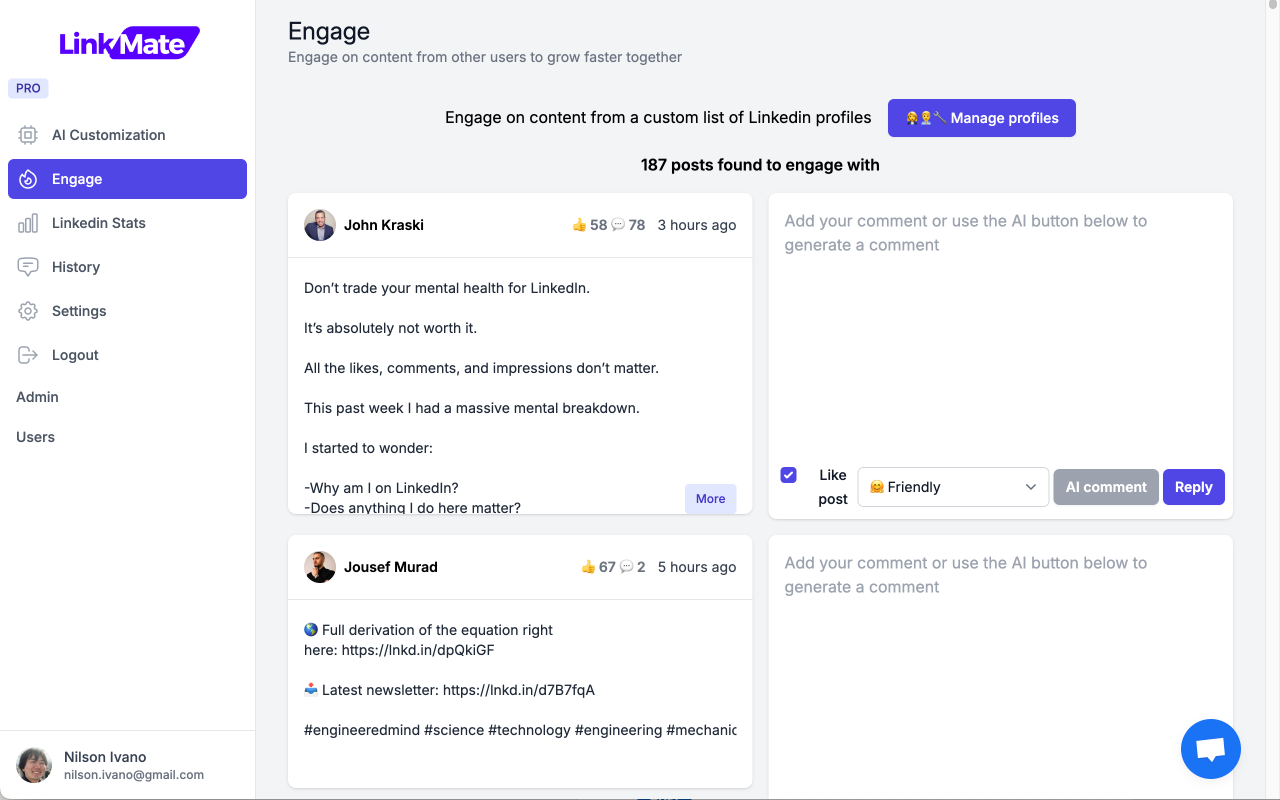Open Linkedin Stats via the bar chart icon
This screenshot has width=1280, height=800.
click(28, 222)
